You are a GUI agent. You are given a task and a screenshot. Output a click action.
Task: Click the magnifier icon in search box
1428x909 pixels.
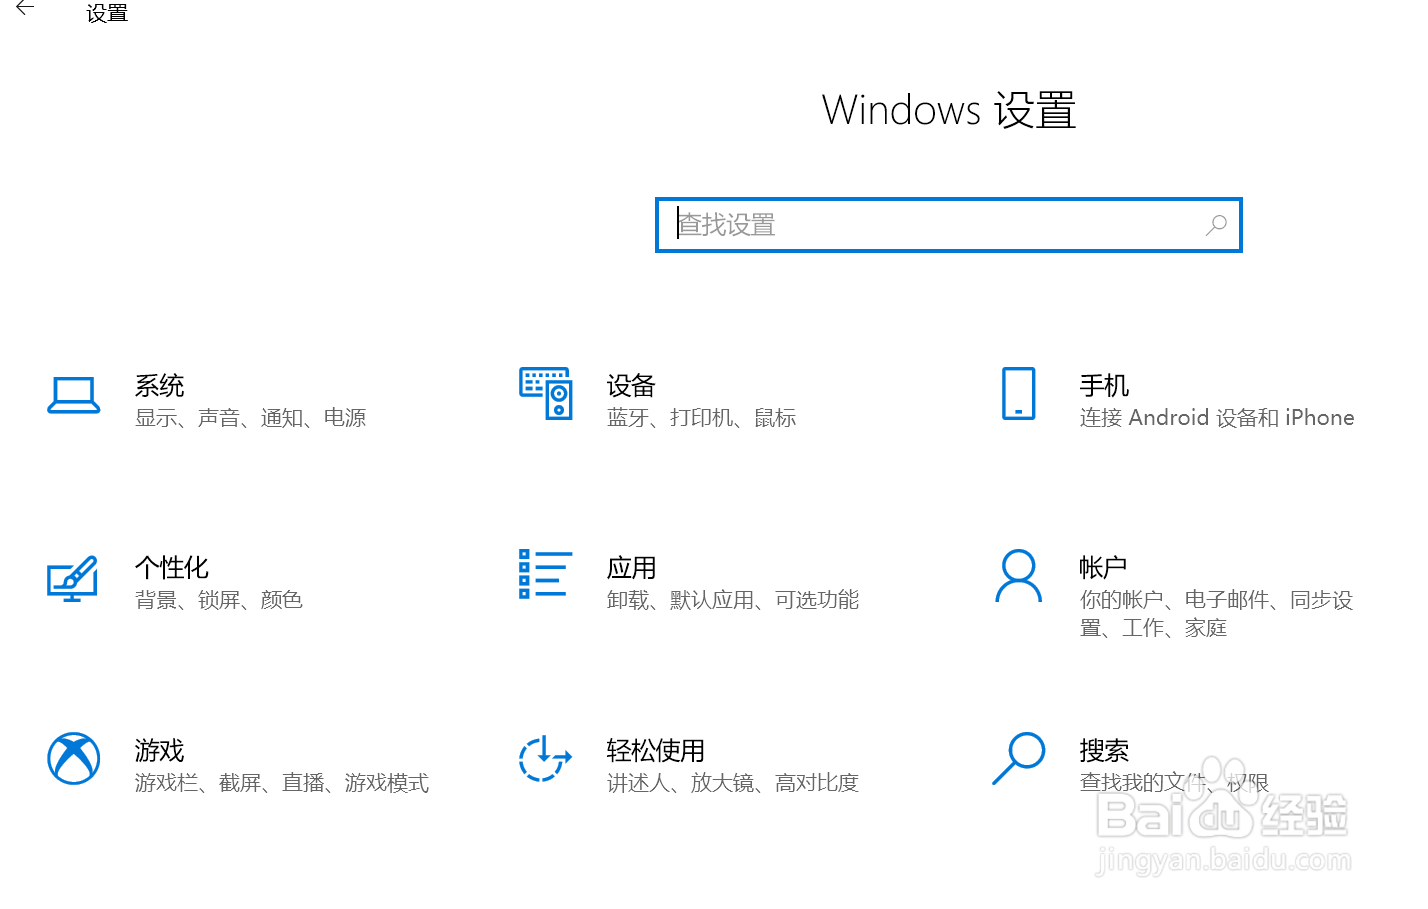point(1216,225)
